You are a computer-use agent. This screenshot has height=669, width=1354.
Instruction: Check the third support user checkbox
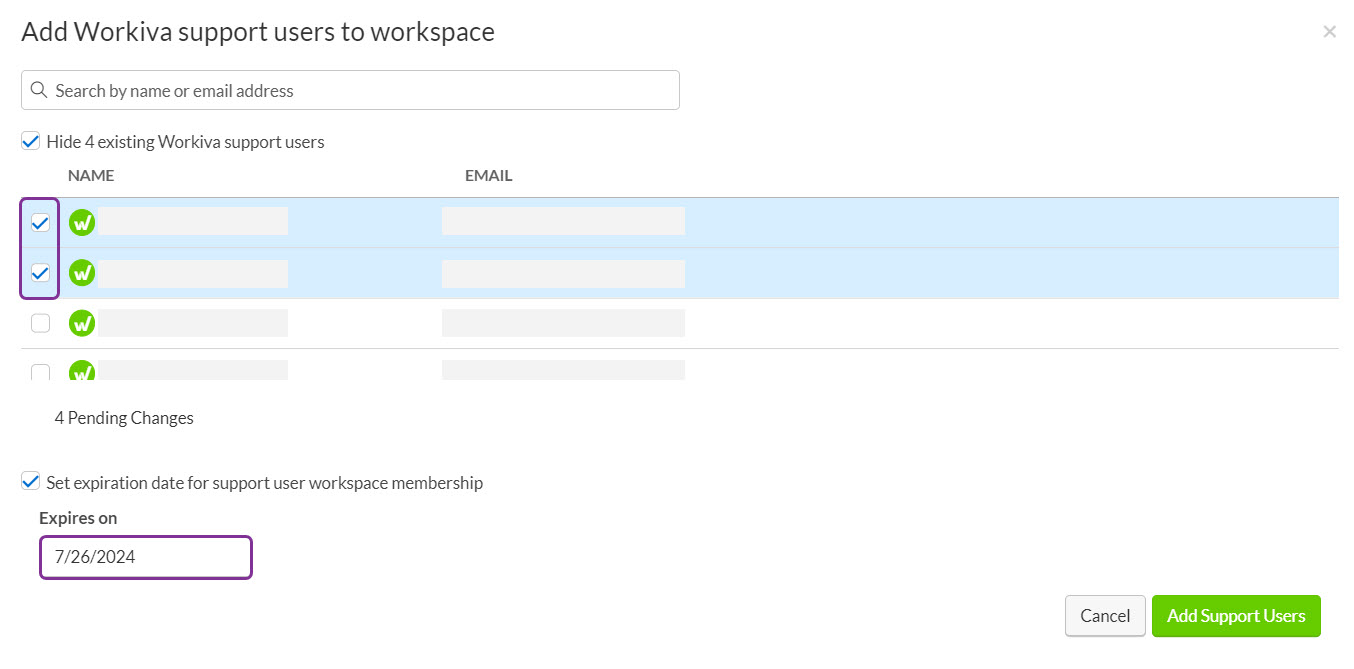pos(39,322)
